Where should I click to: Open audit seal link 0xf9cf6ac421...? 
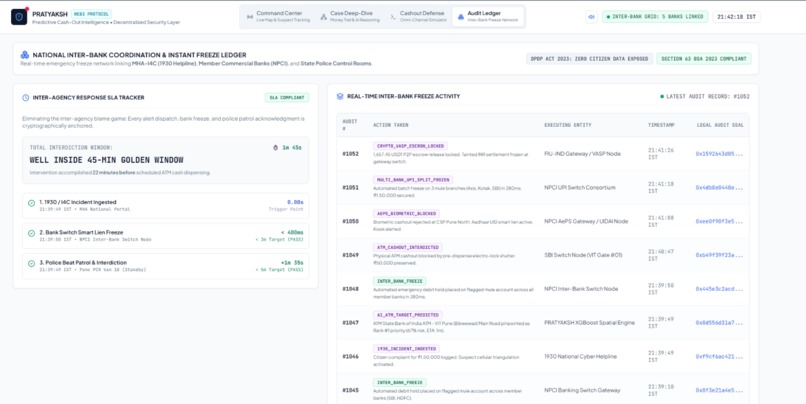tap(719, 356)
